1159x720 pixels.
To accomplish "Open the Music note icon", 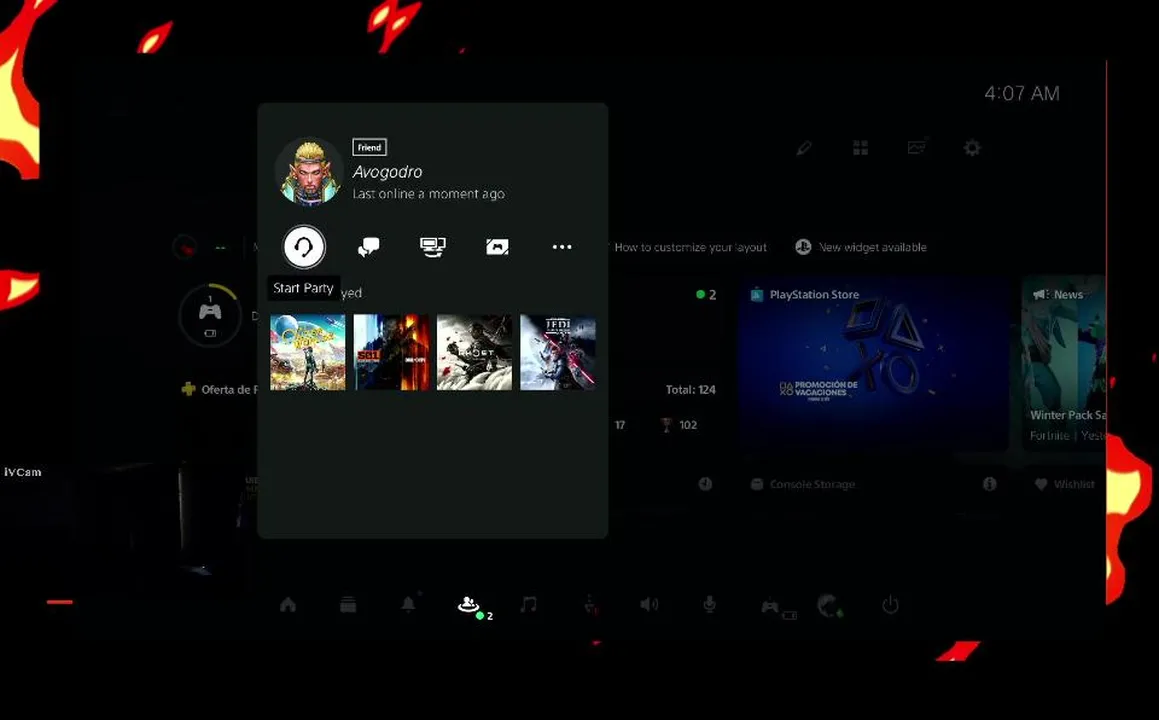I will point(528,605).
